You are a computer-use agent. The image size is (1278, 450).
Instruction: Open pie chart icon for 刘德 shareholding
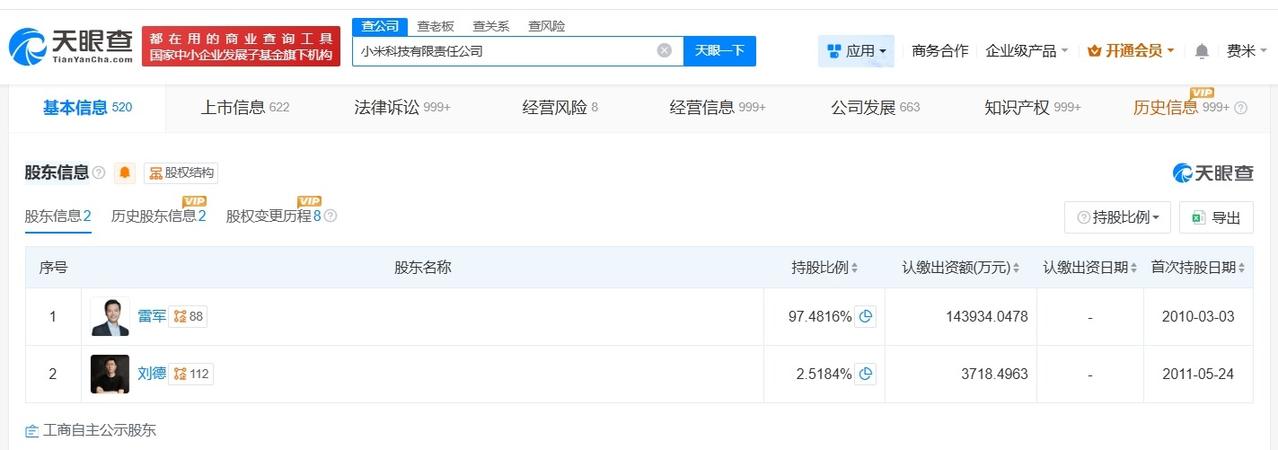[866, 374]
